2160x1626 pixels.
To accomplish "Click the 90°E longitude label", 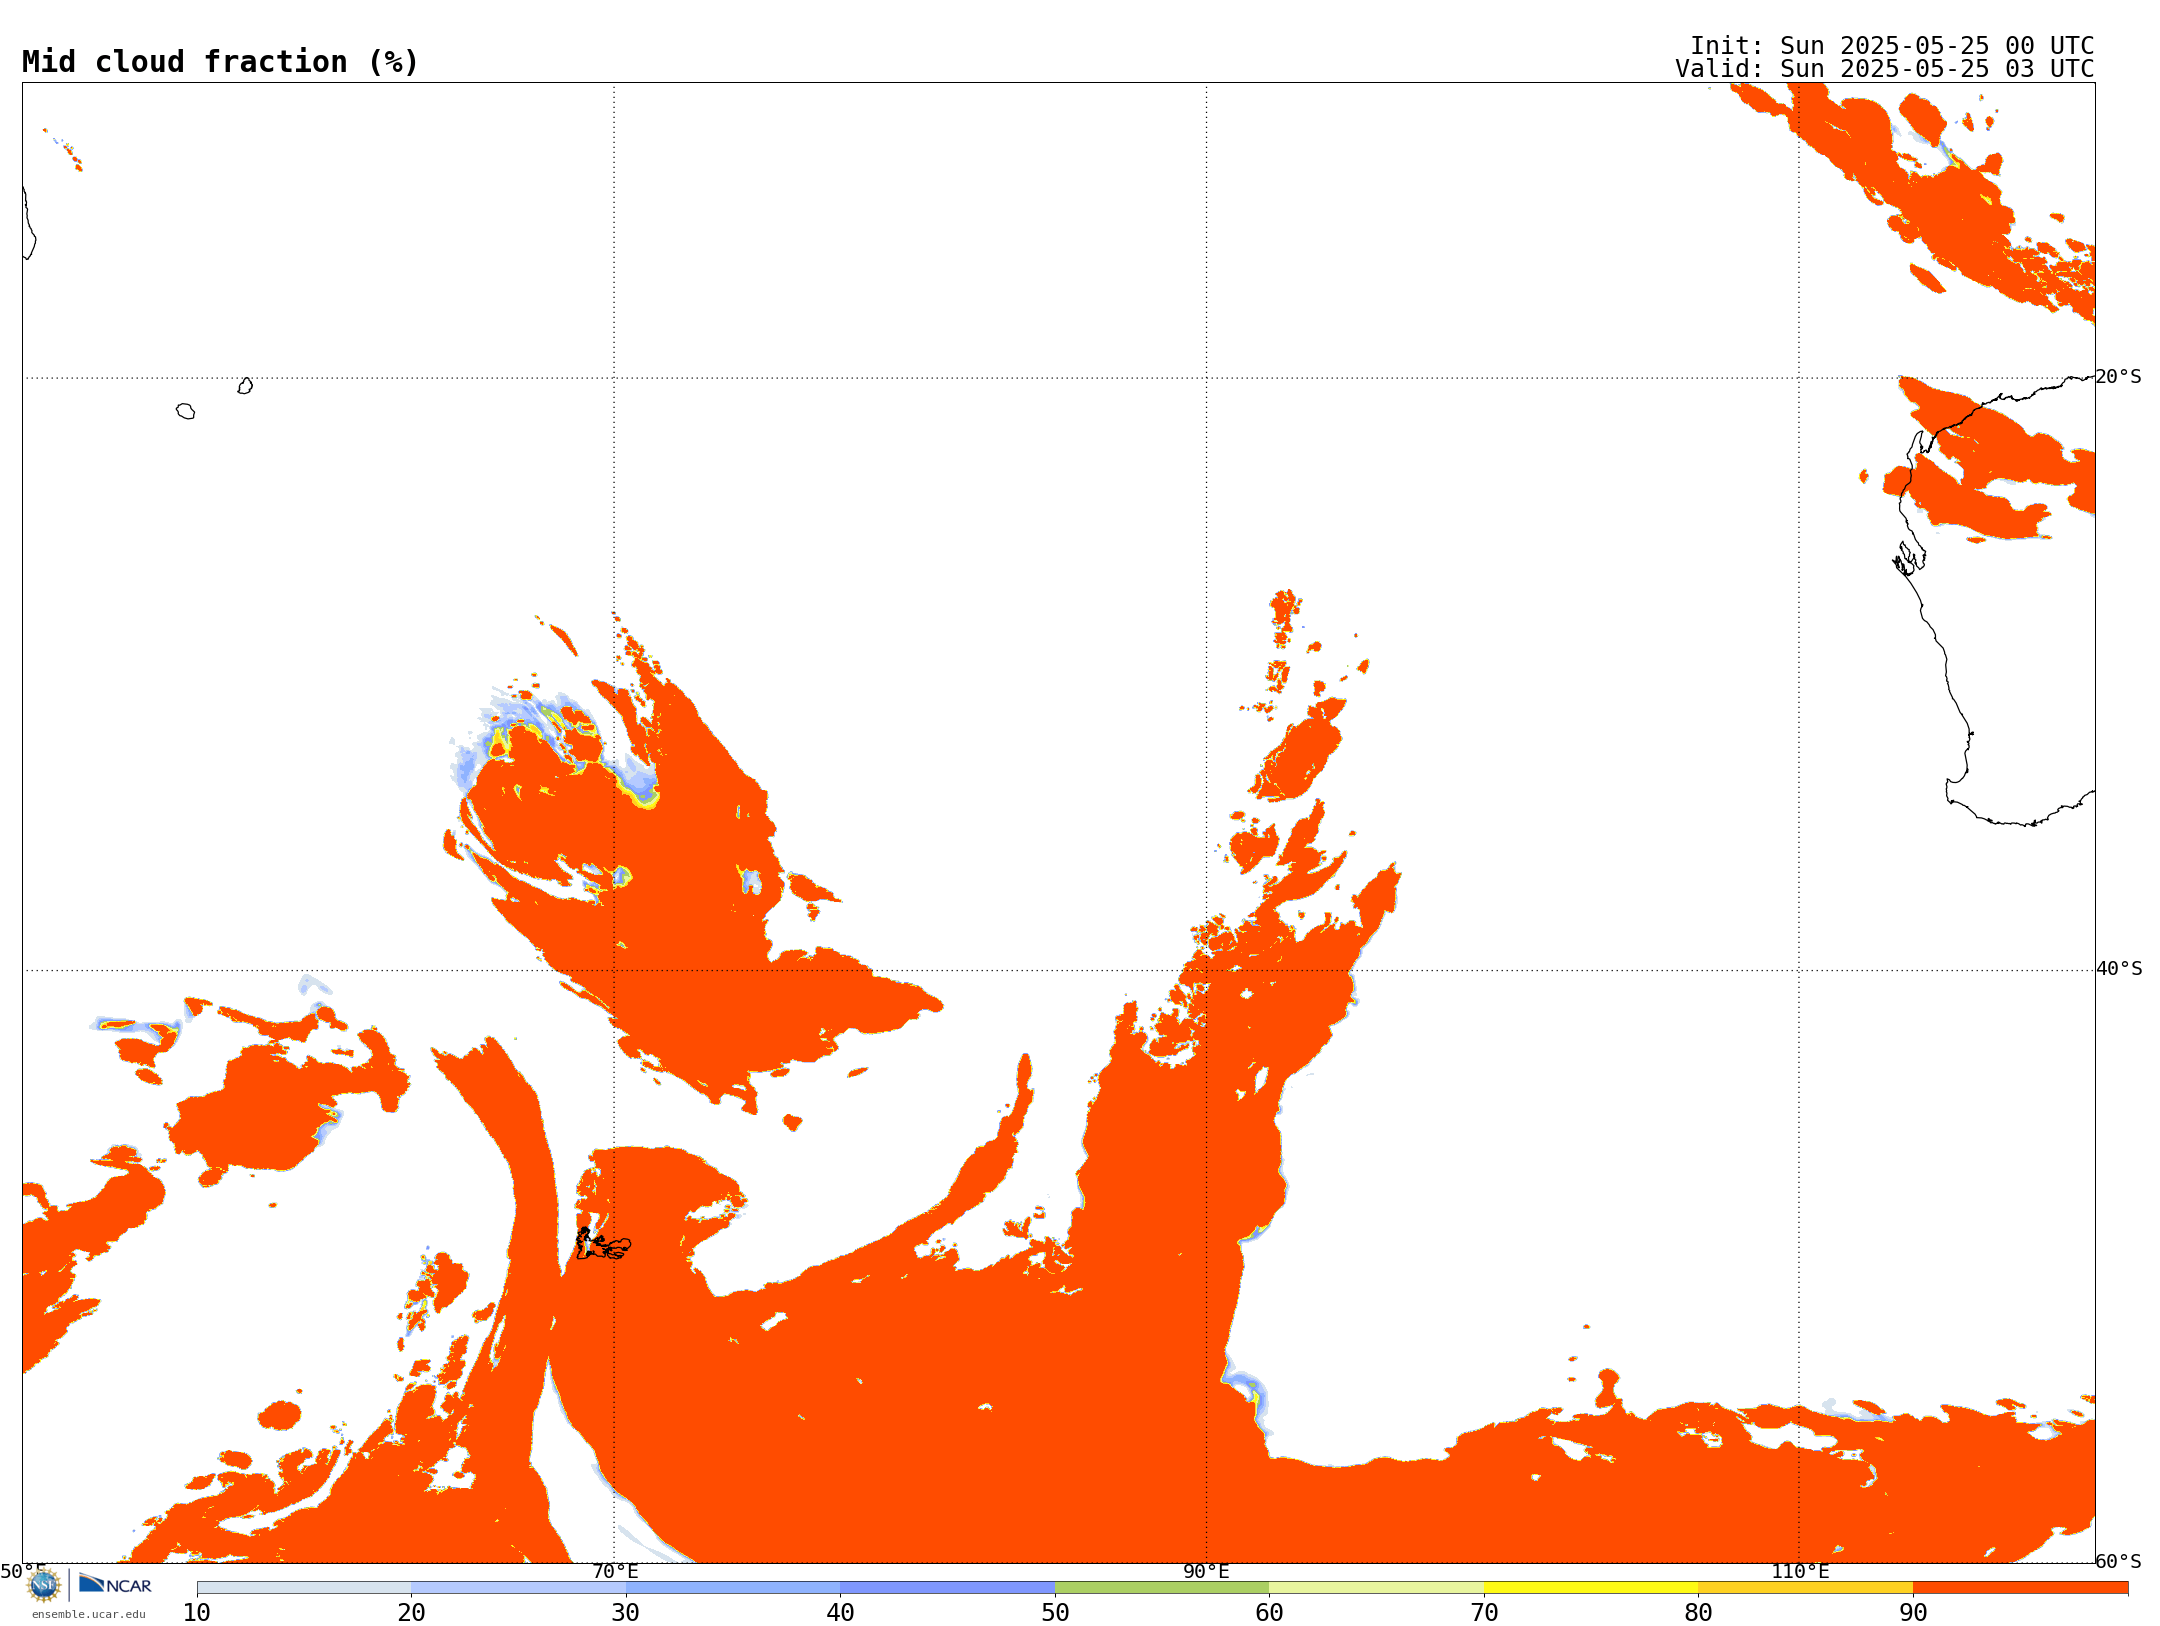I will 1207,1571.
